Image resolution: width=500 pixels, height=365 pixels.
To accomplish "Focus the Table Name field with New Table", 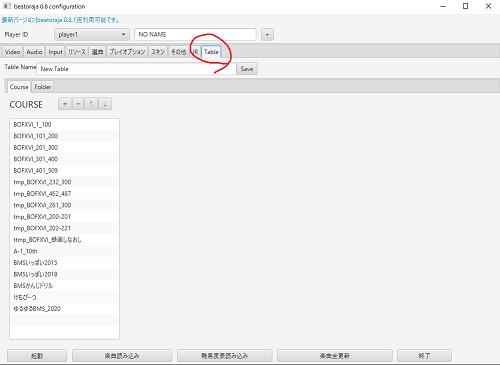I will point(136,69).
